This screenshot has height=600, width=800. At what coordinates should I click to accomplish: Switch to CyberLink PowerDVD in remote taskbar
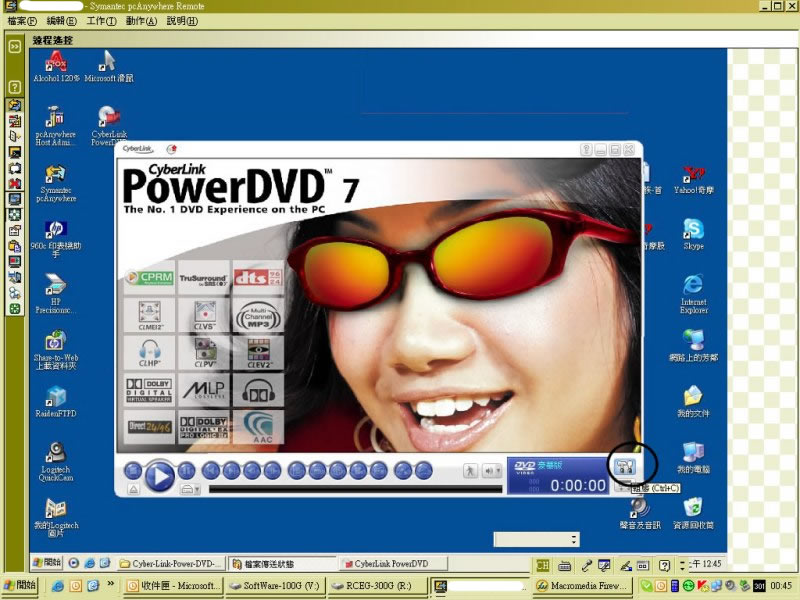(x=393, y=564)
